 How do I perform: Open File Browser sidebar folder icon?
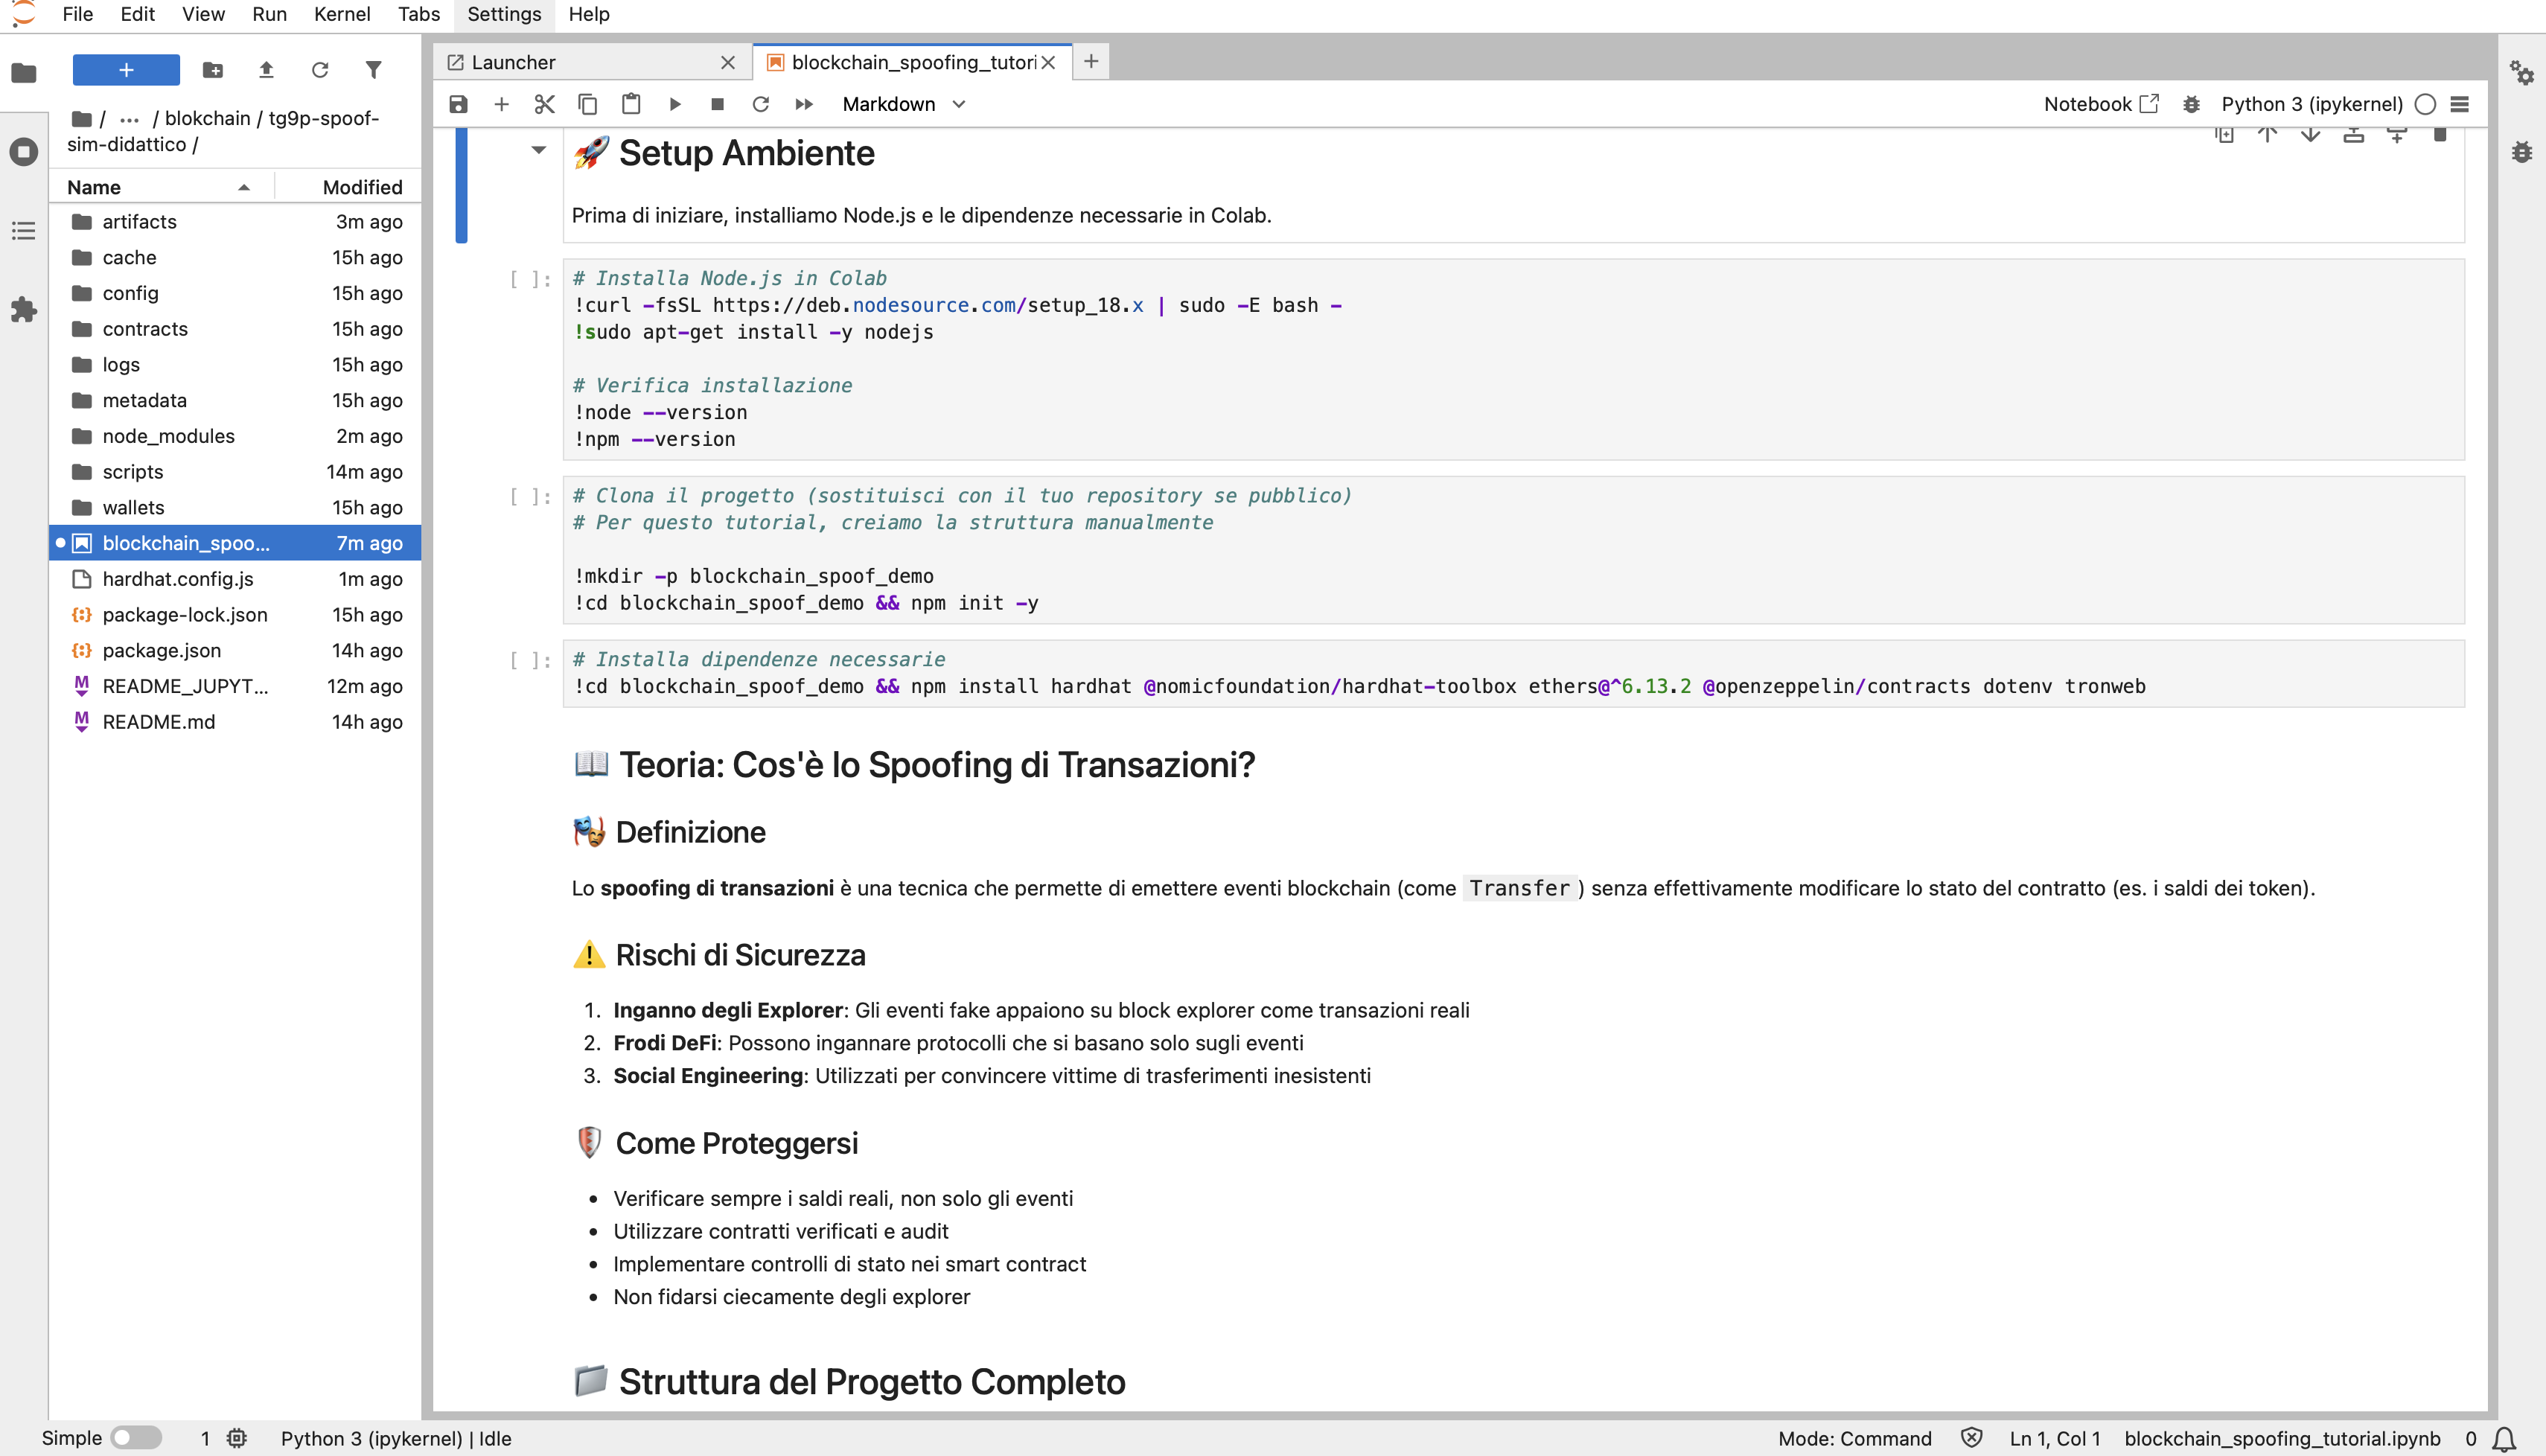pos(24,72)
